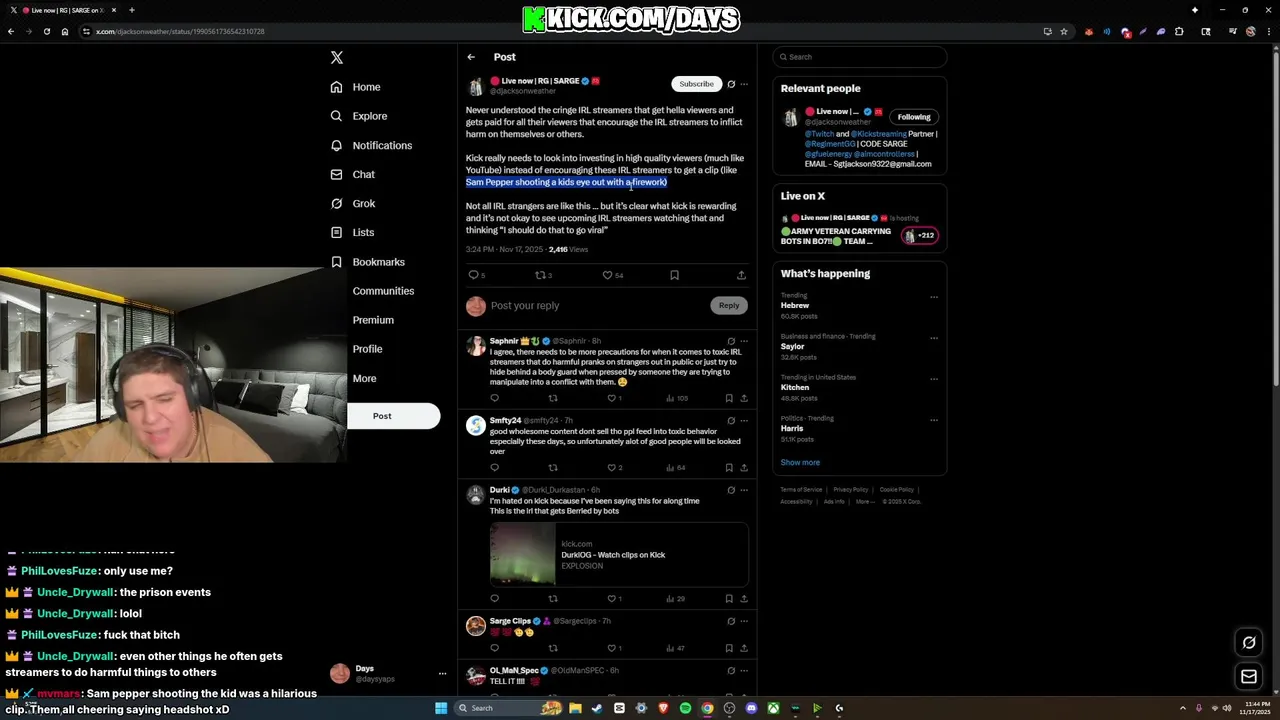Open a new browser tab
The width and height of the screenshot is (1280, 720).
click(x=132, y=10)
